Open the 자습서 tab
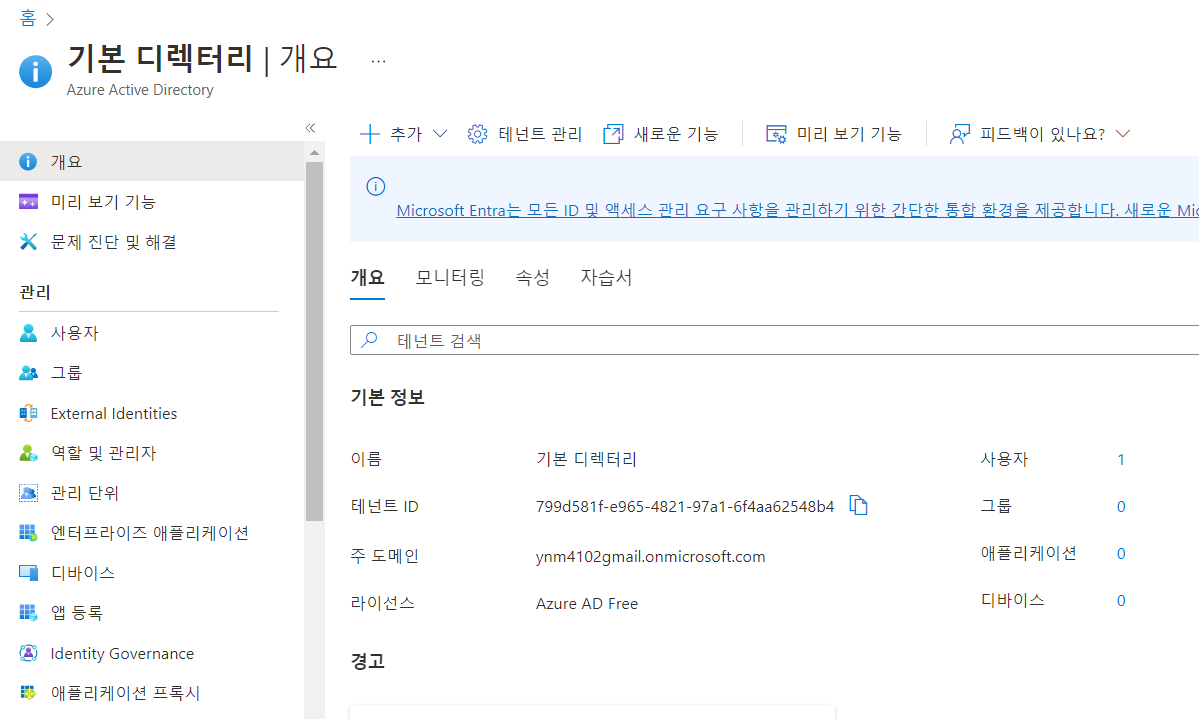This screenshot has width=1199, height=719. (606, 278)
